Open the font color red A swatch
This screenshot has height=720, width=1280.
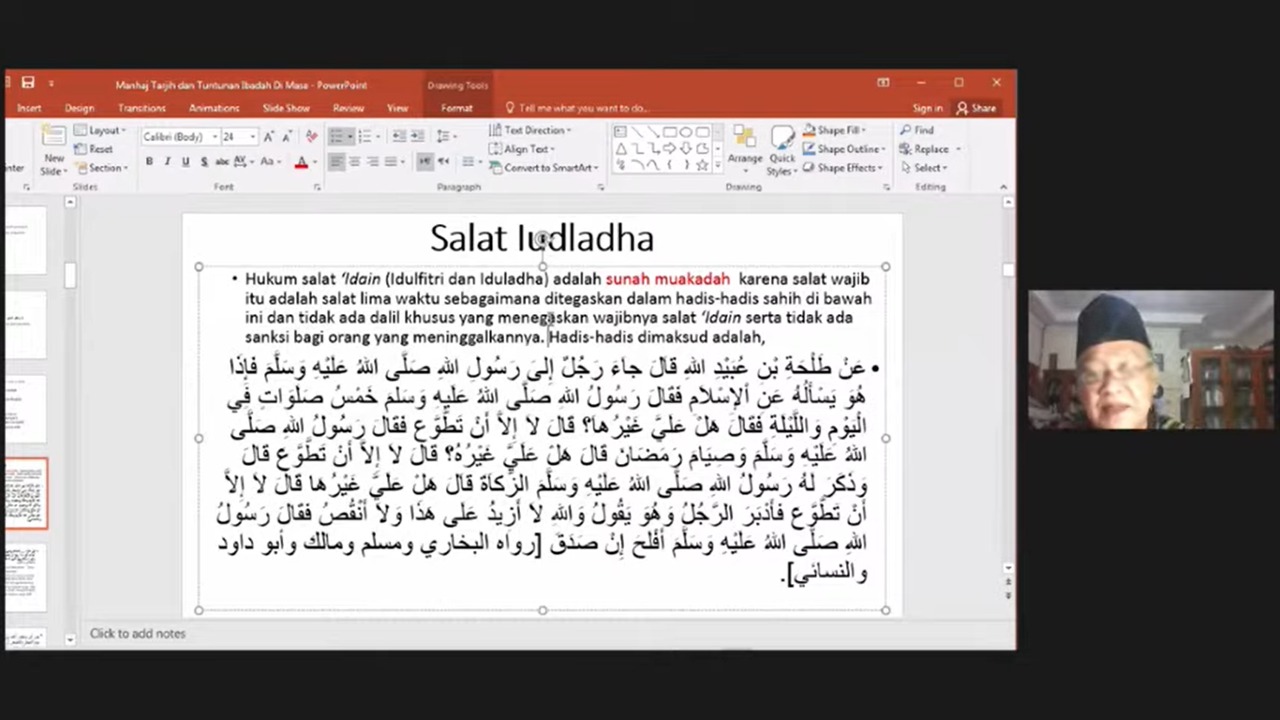tap(300, 161)
